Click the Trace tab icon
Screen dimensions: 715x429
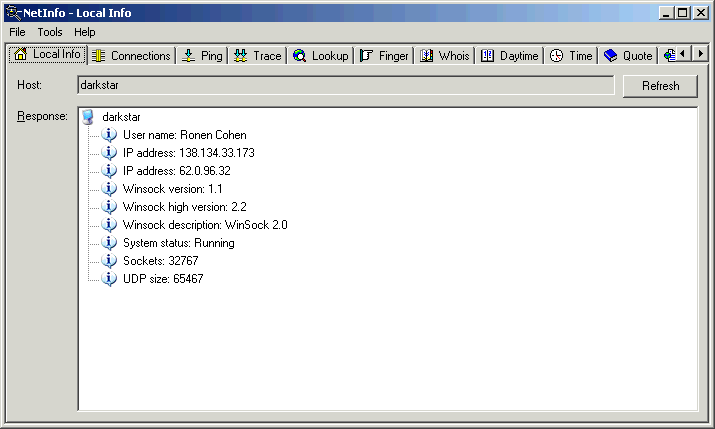tap(240, 56)
